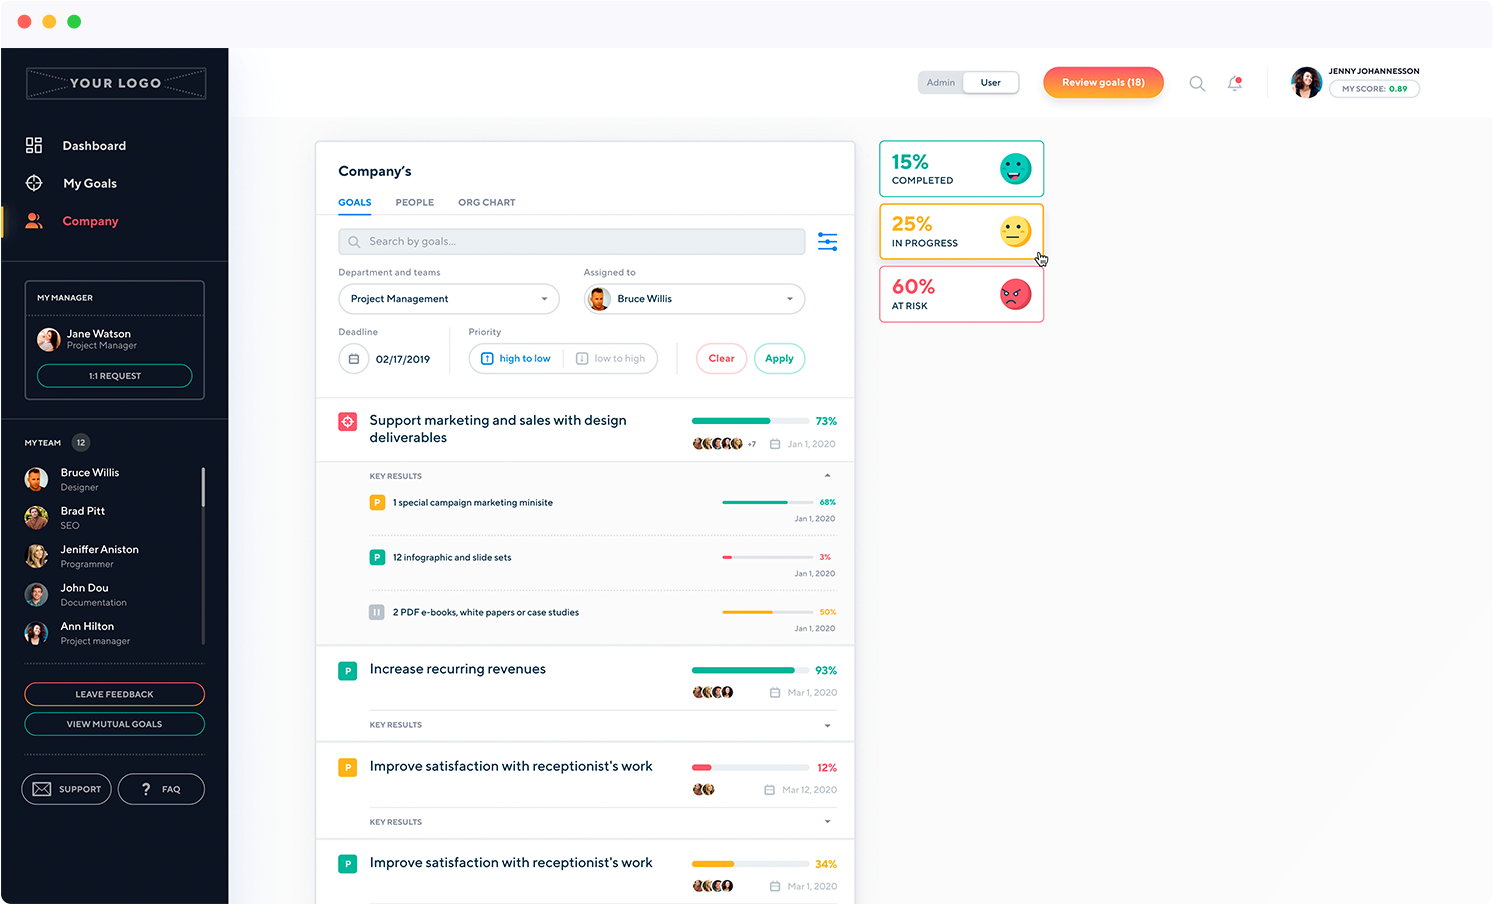Select high to low priority option
Viewport: 1493px width, 904px height.
tap(516, 359)
